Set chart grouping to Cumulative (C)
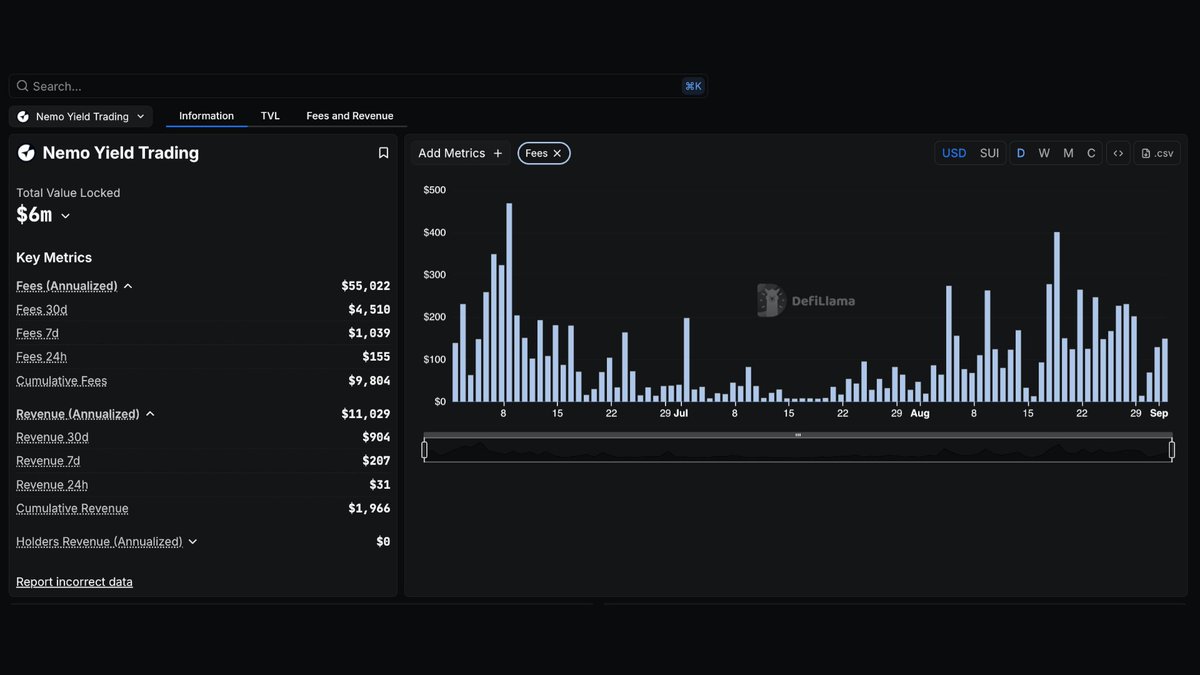The height and width of the screenshot is (675, 1200). pos(1091,153)
